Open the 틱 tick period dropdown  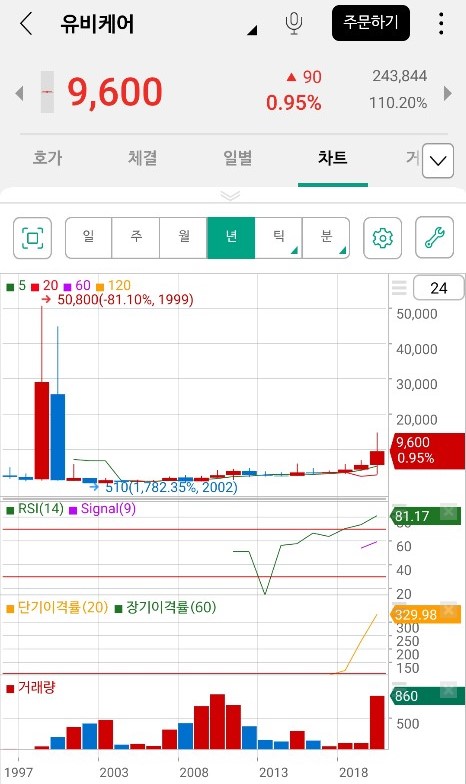coord(278,238)
